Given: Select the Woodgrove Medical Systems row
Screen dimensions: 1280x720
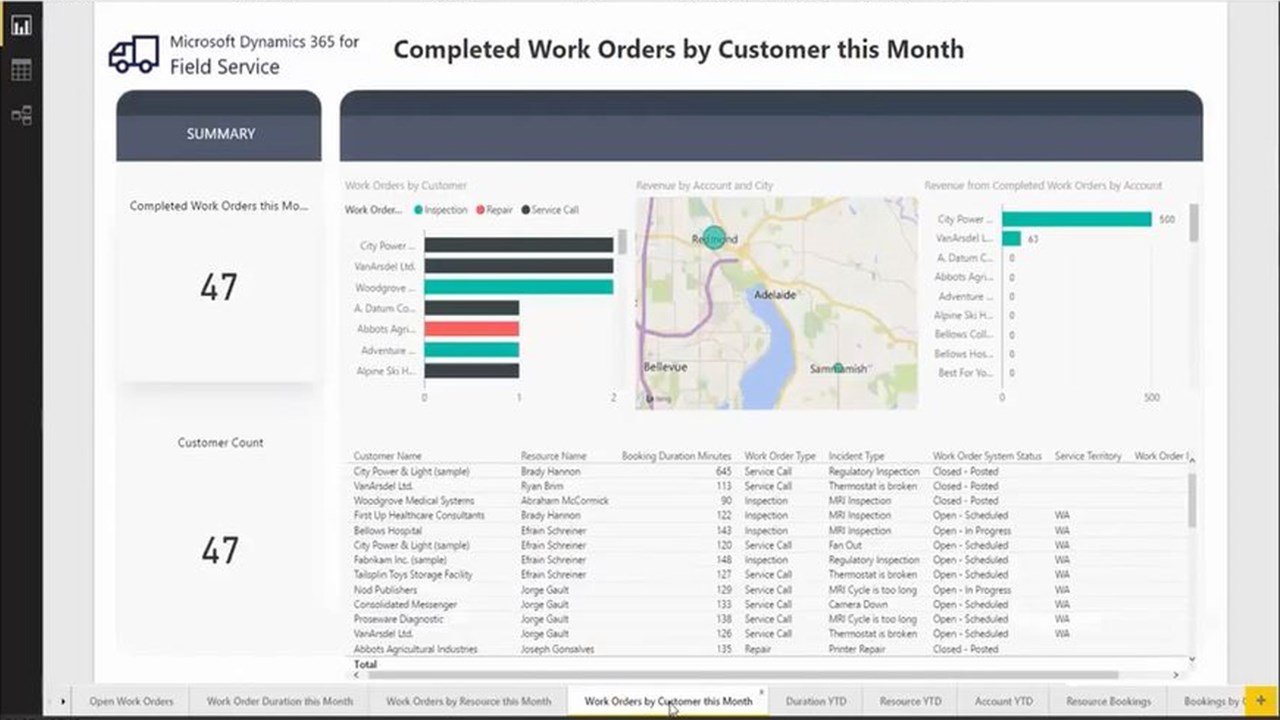Looking at the screenshot, I should click(771, 500).
